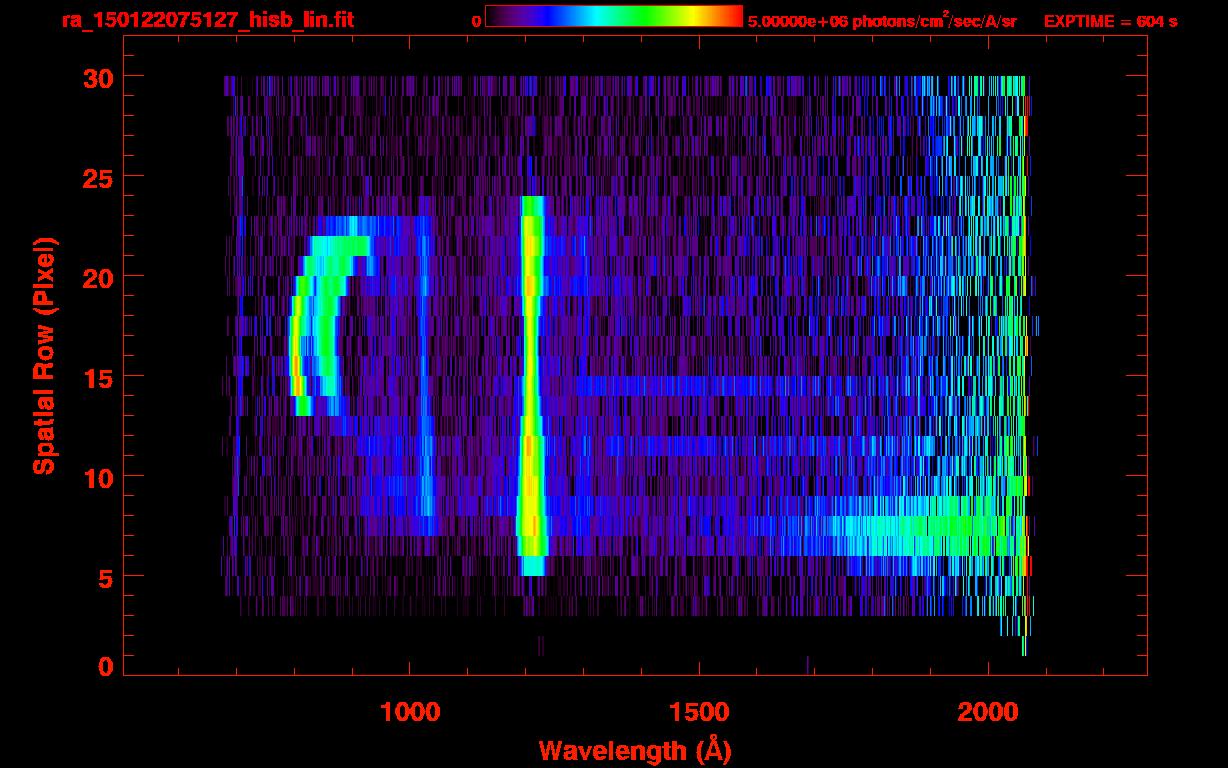Click the spatial row tick label 15
The width and height of the screenshot is (1228, 768).
(97, 377)
